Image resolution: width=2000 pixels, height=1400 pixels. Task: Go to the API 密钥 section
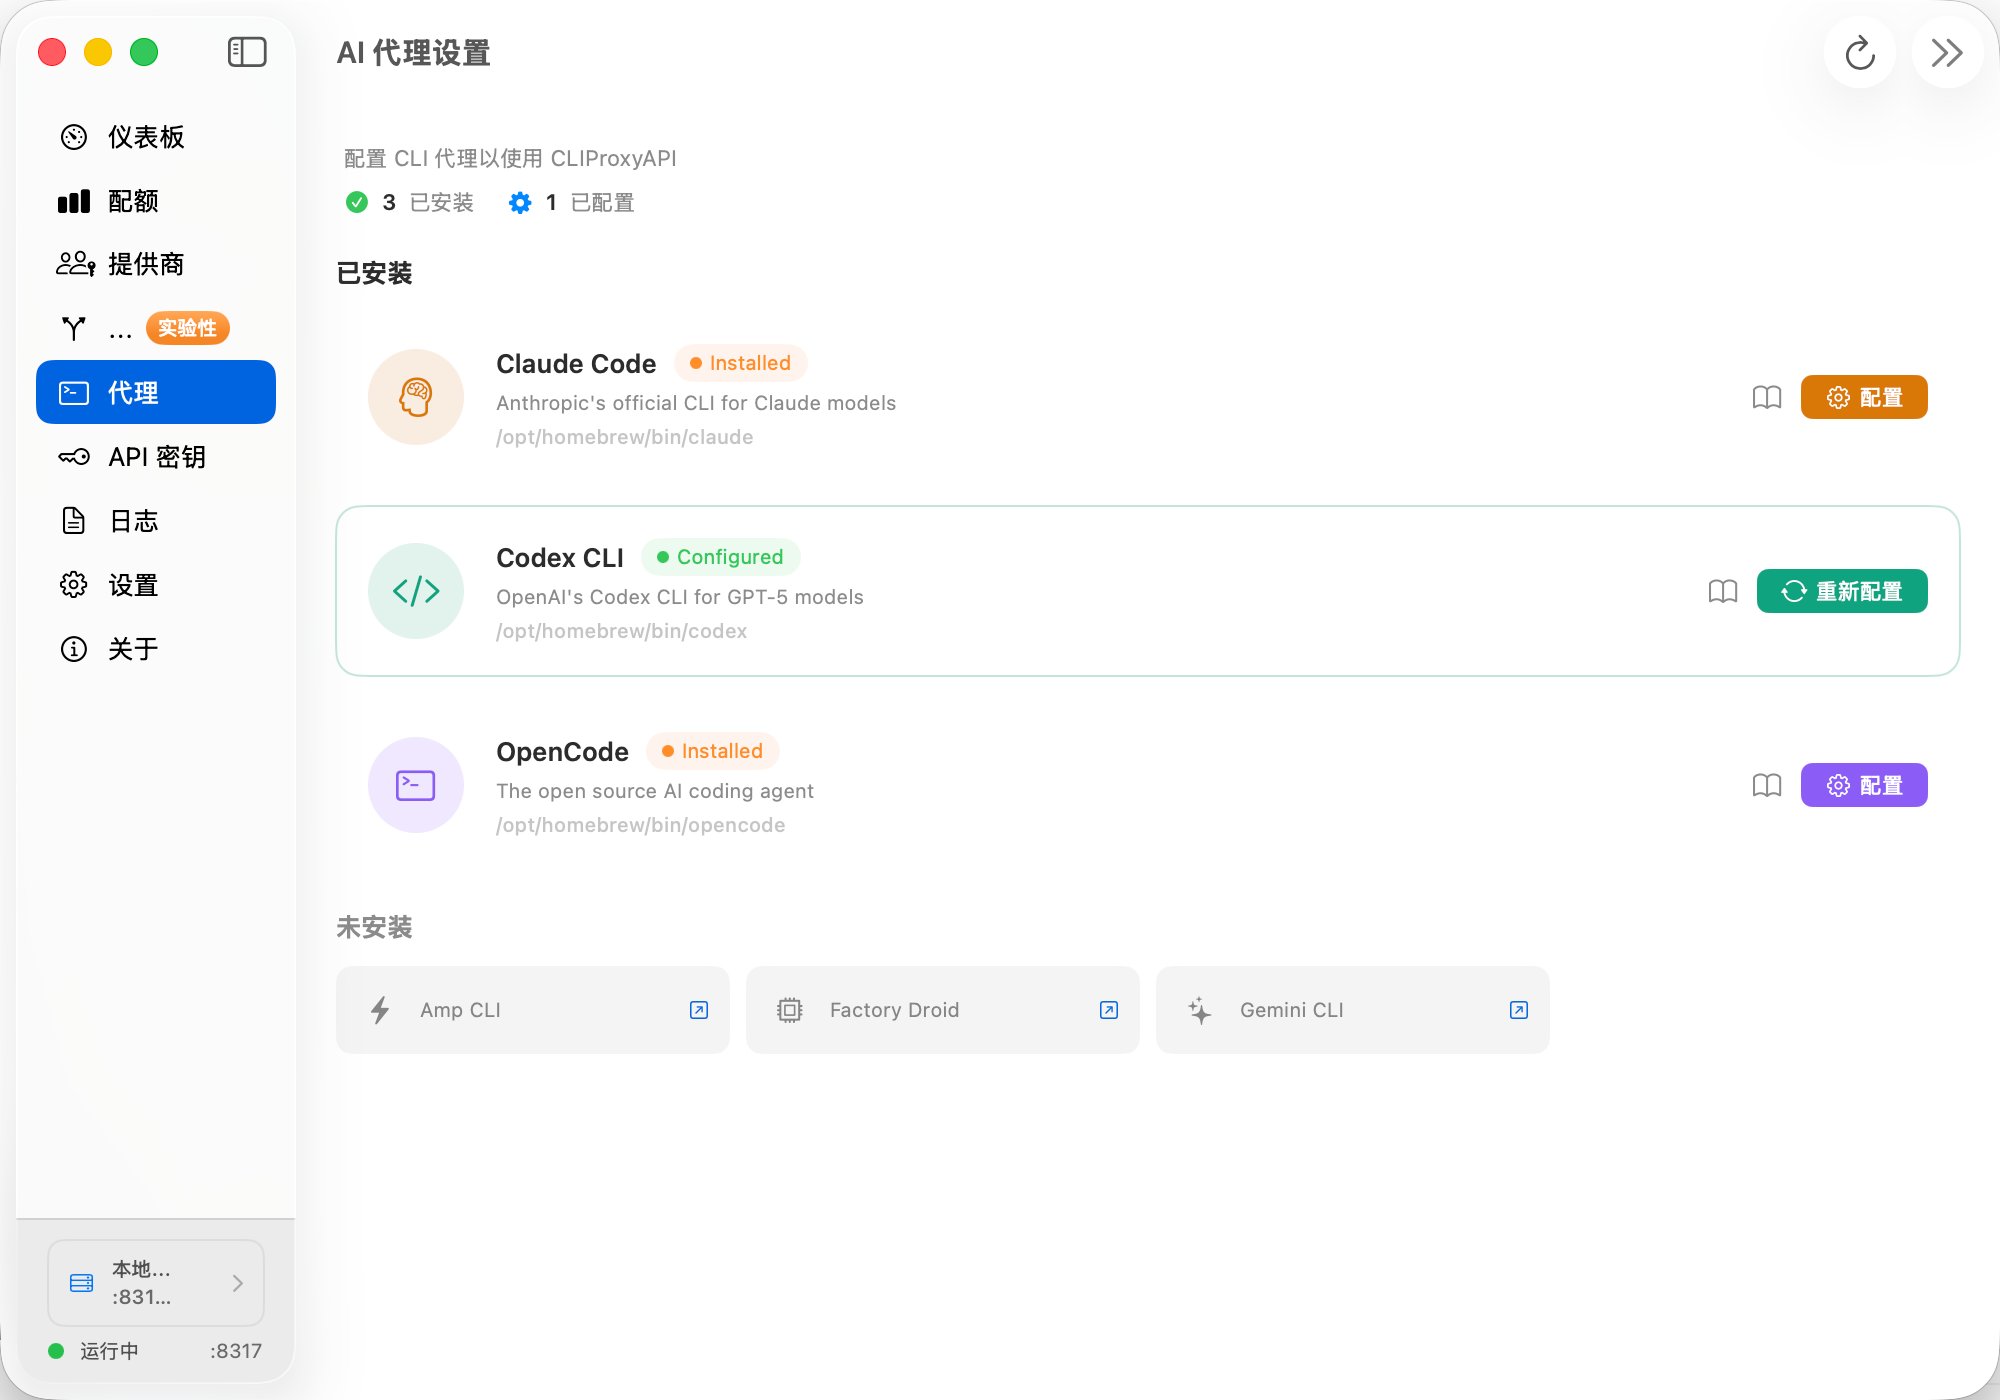[x=157, y=457]
